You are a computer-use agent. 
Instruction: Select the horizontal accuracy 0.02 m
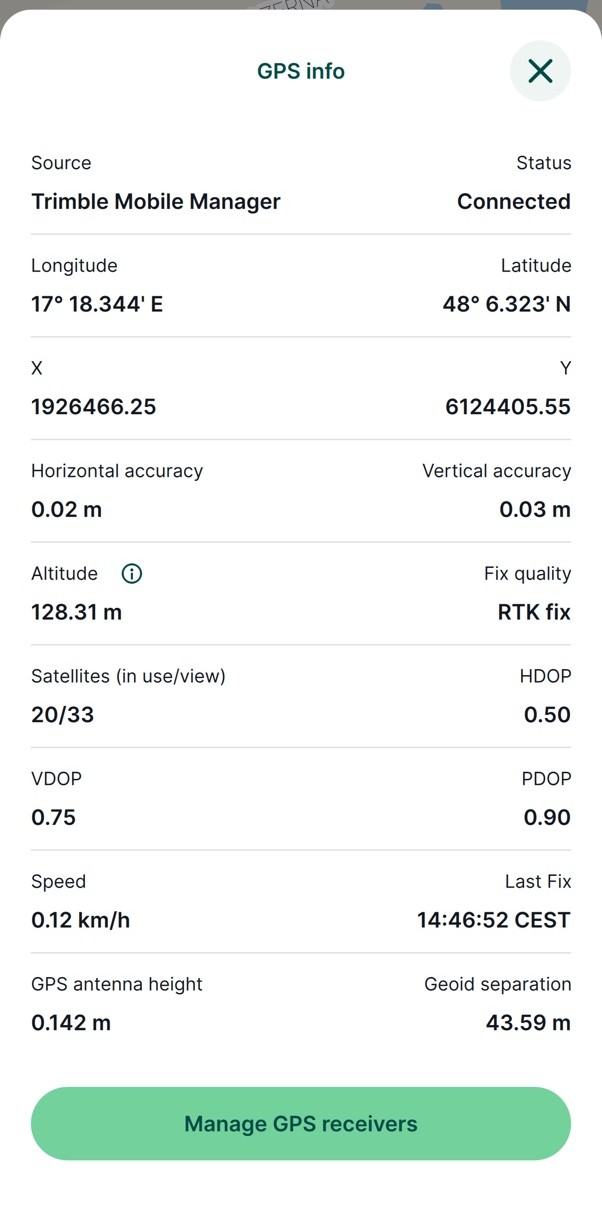[x=67, y=510]
